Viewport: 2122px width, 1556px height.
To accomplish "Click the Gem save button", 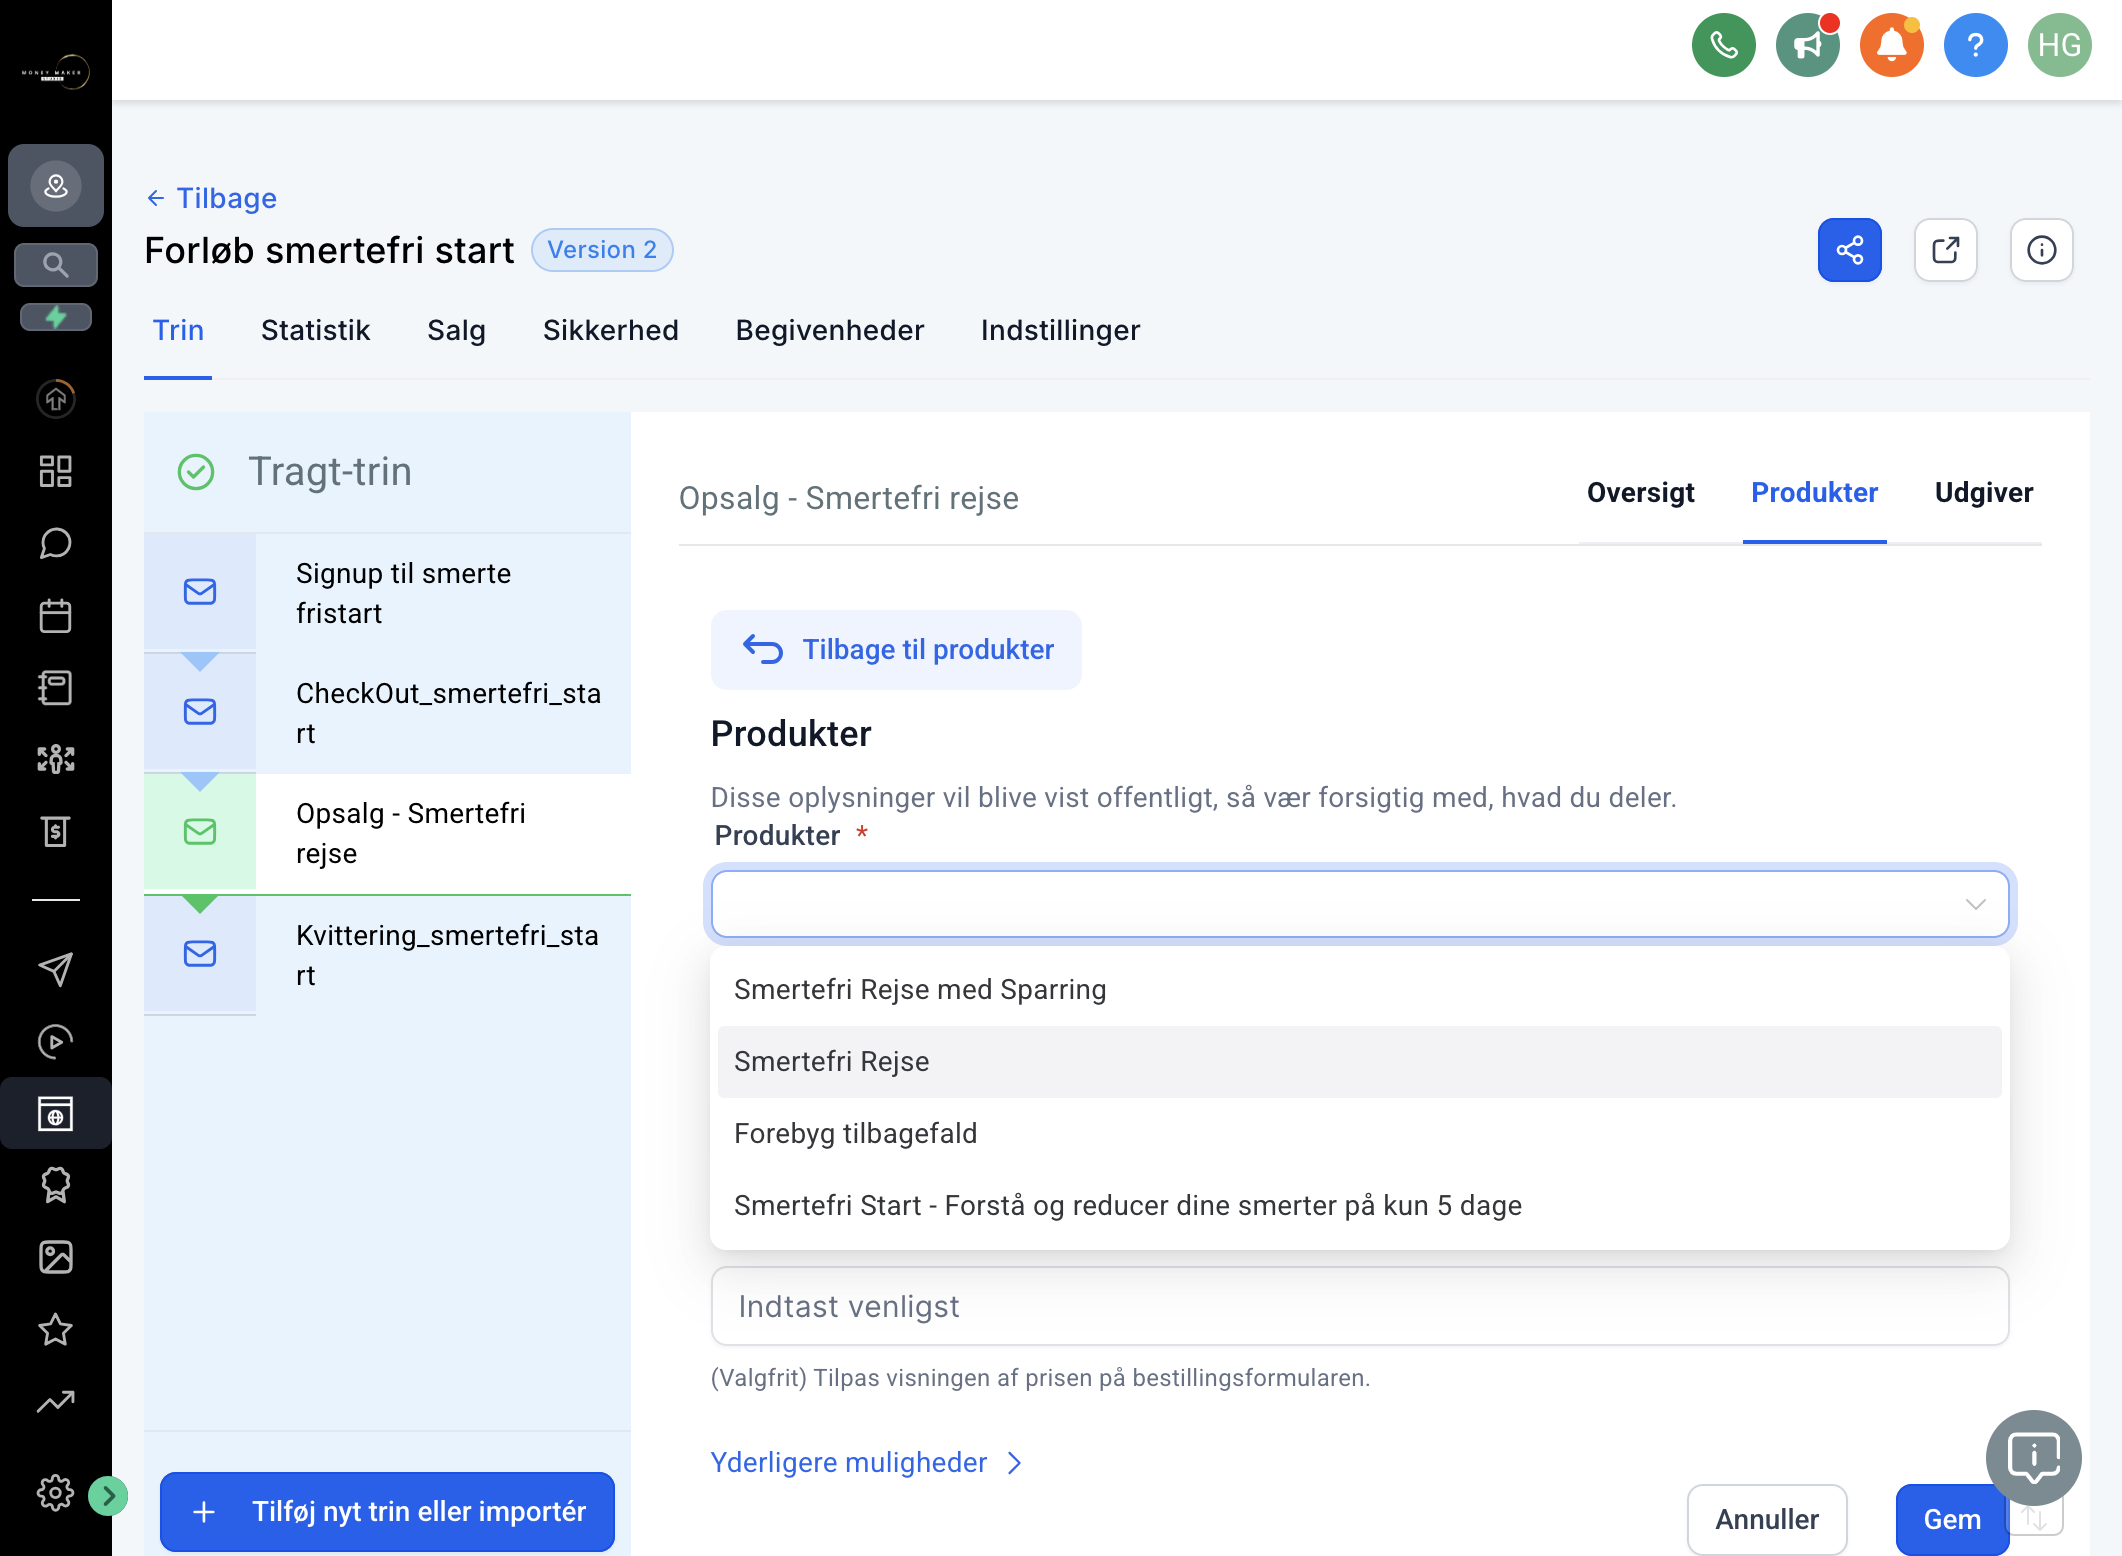I will coord(1951,1519).
